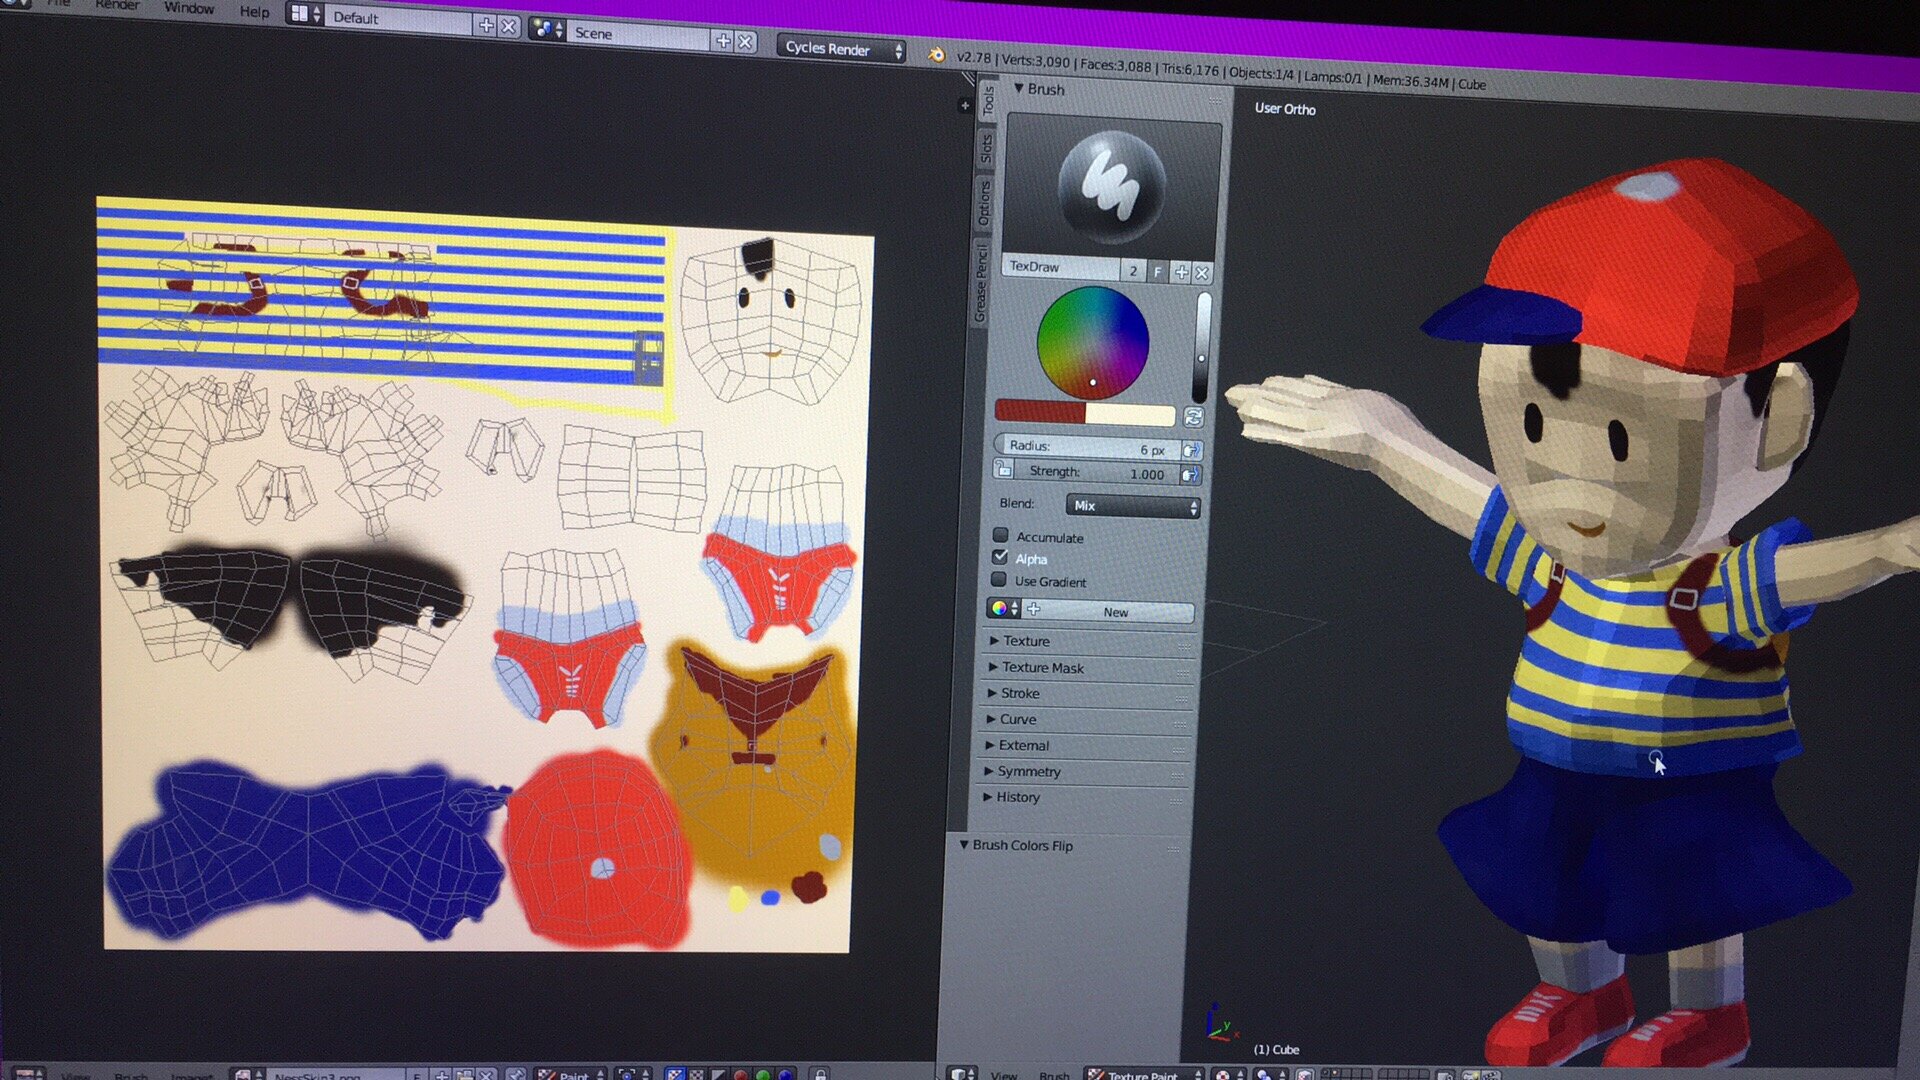Image resolution: width=1920 pixels, height=1080 pixels.
Task: Enable the Use Gradient checkbox
Action: click(x=998, y=580)
